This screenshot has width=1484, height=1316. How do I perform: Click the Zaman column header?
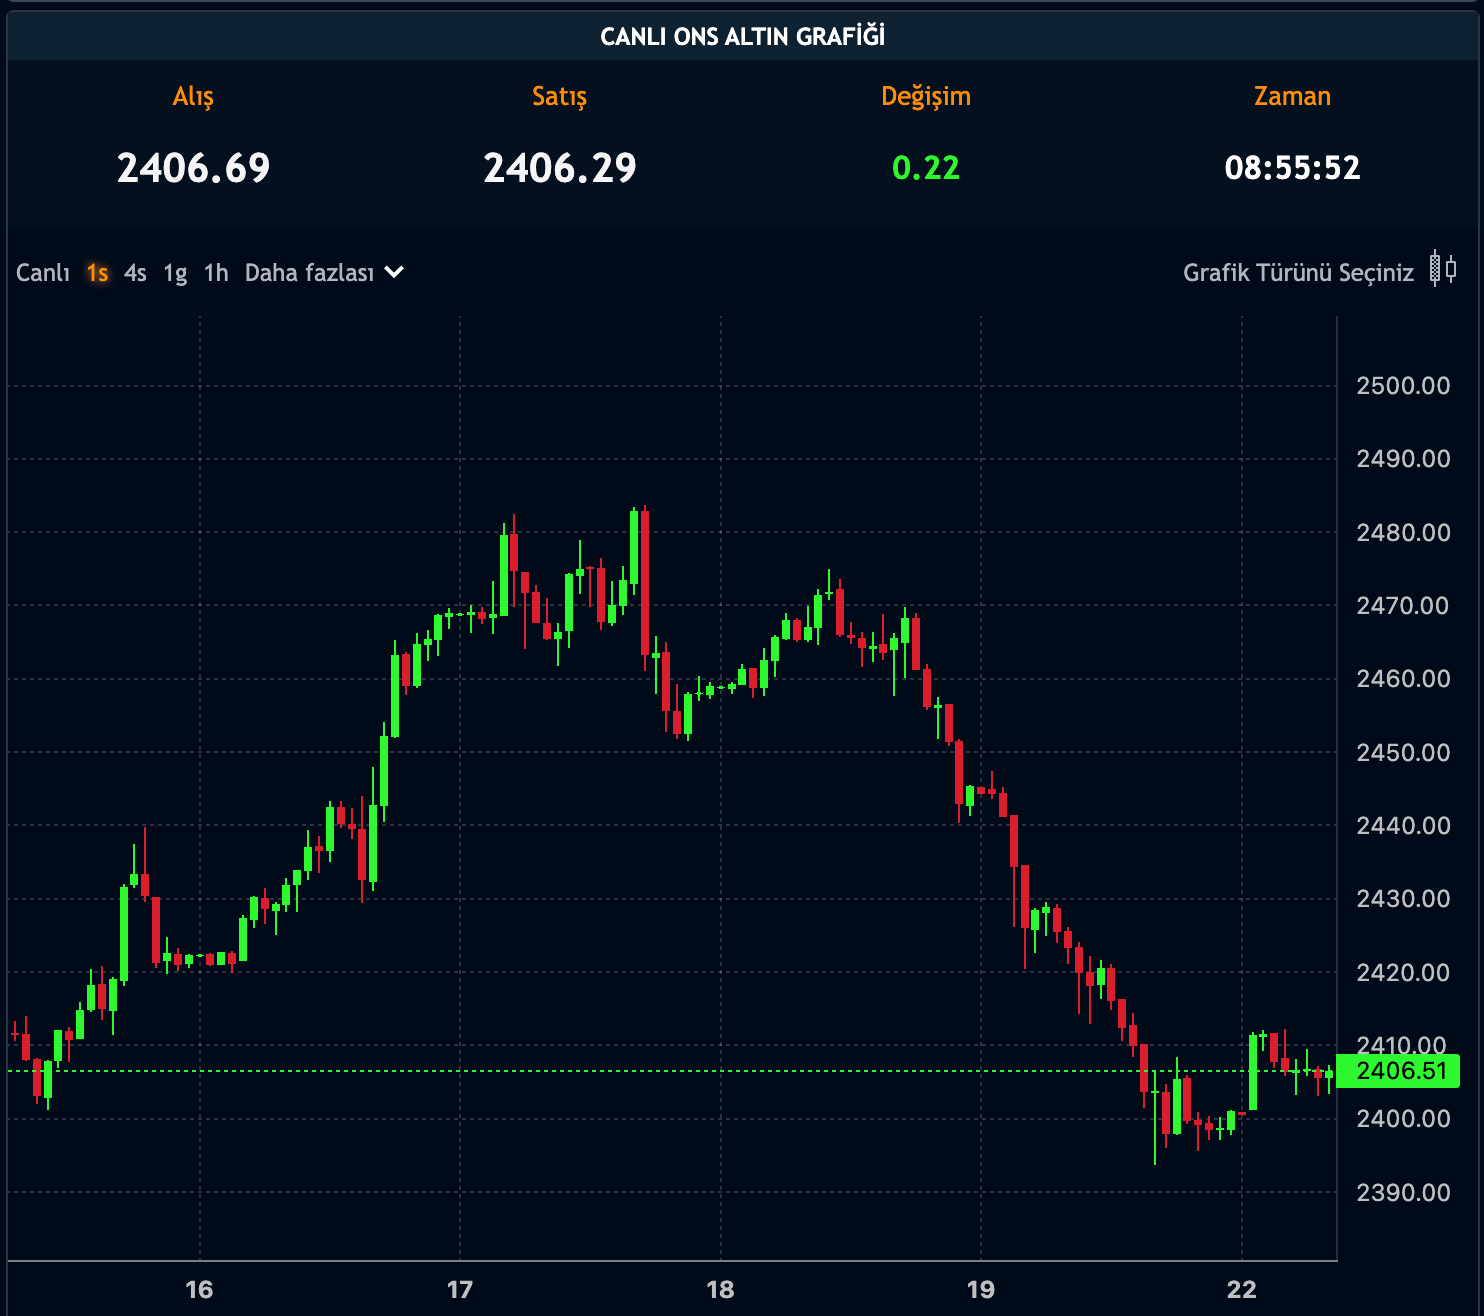[1292, 96]
